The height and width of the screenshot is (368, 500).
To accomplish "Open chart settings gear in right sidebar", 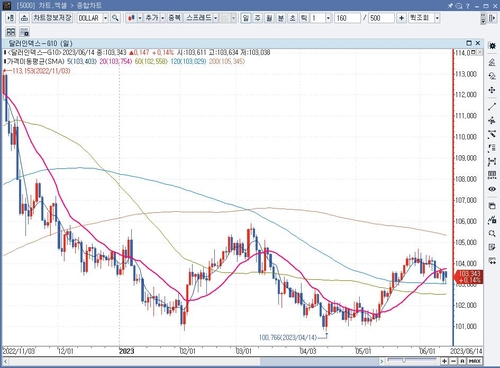I will click(x=492, y=46).
